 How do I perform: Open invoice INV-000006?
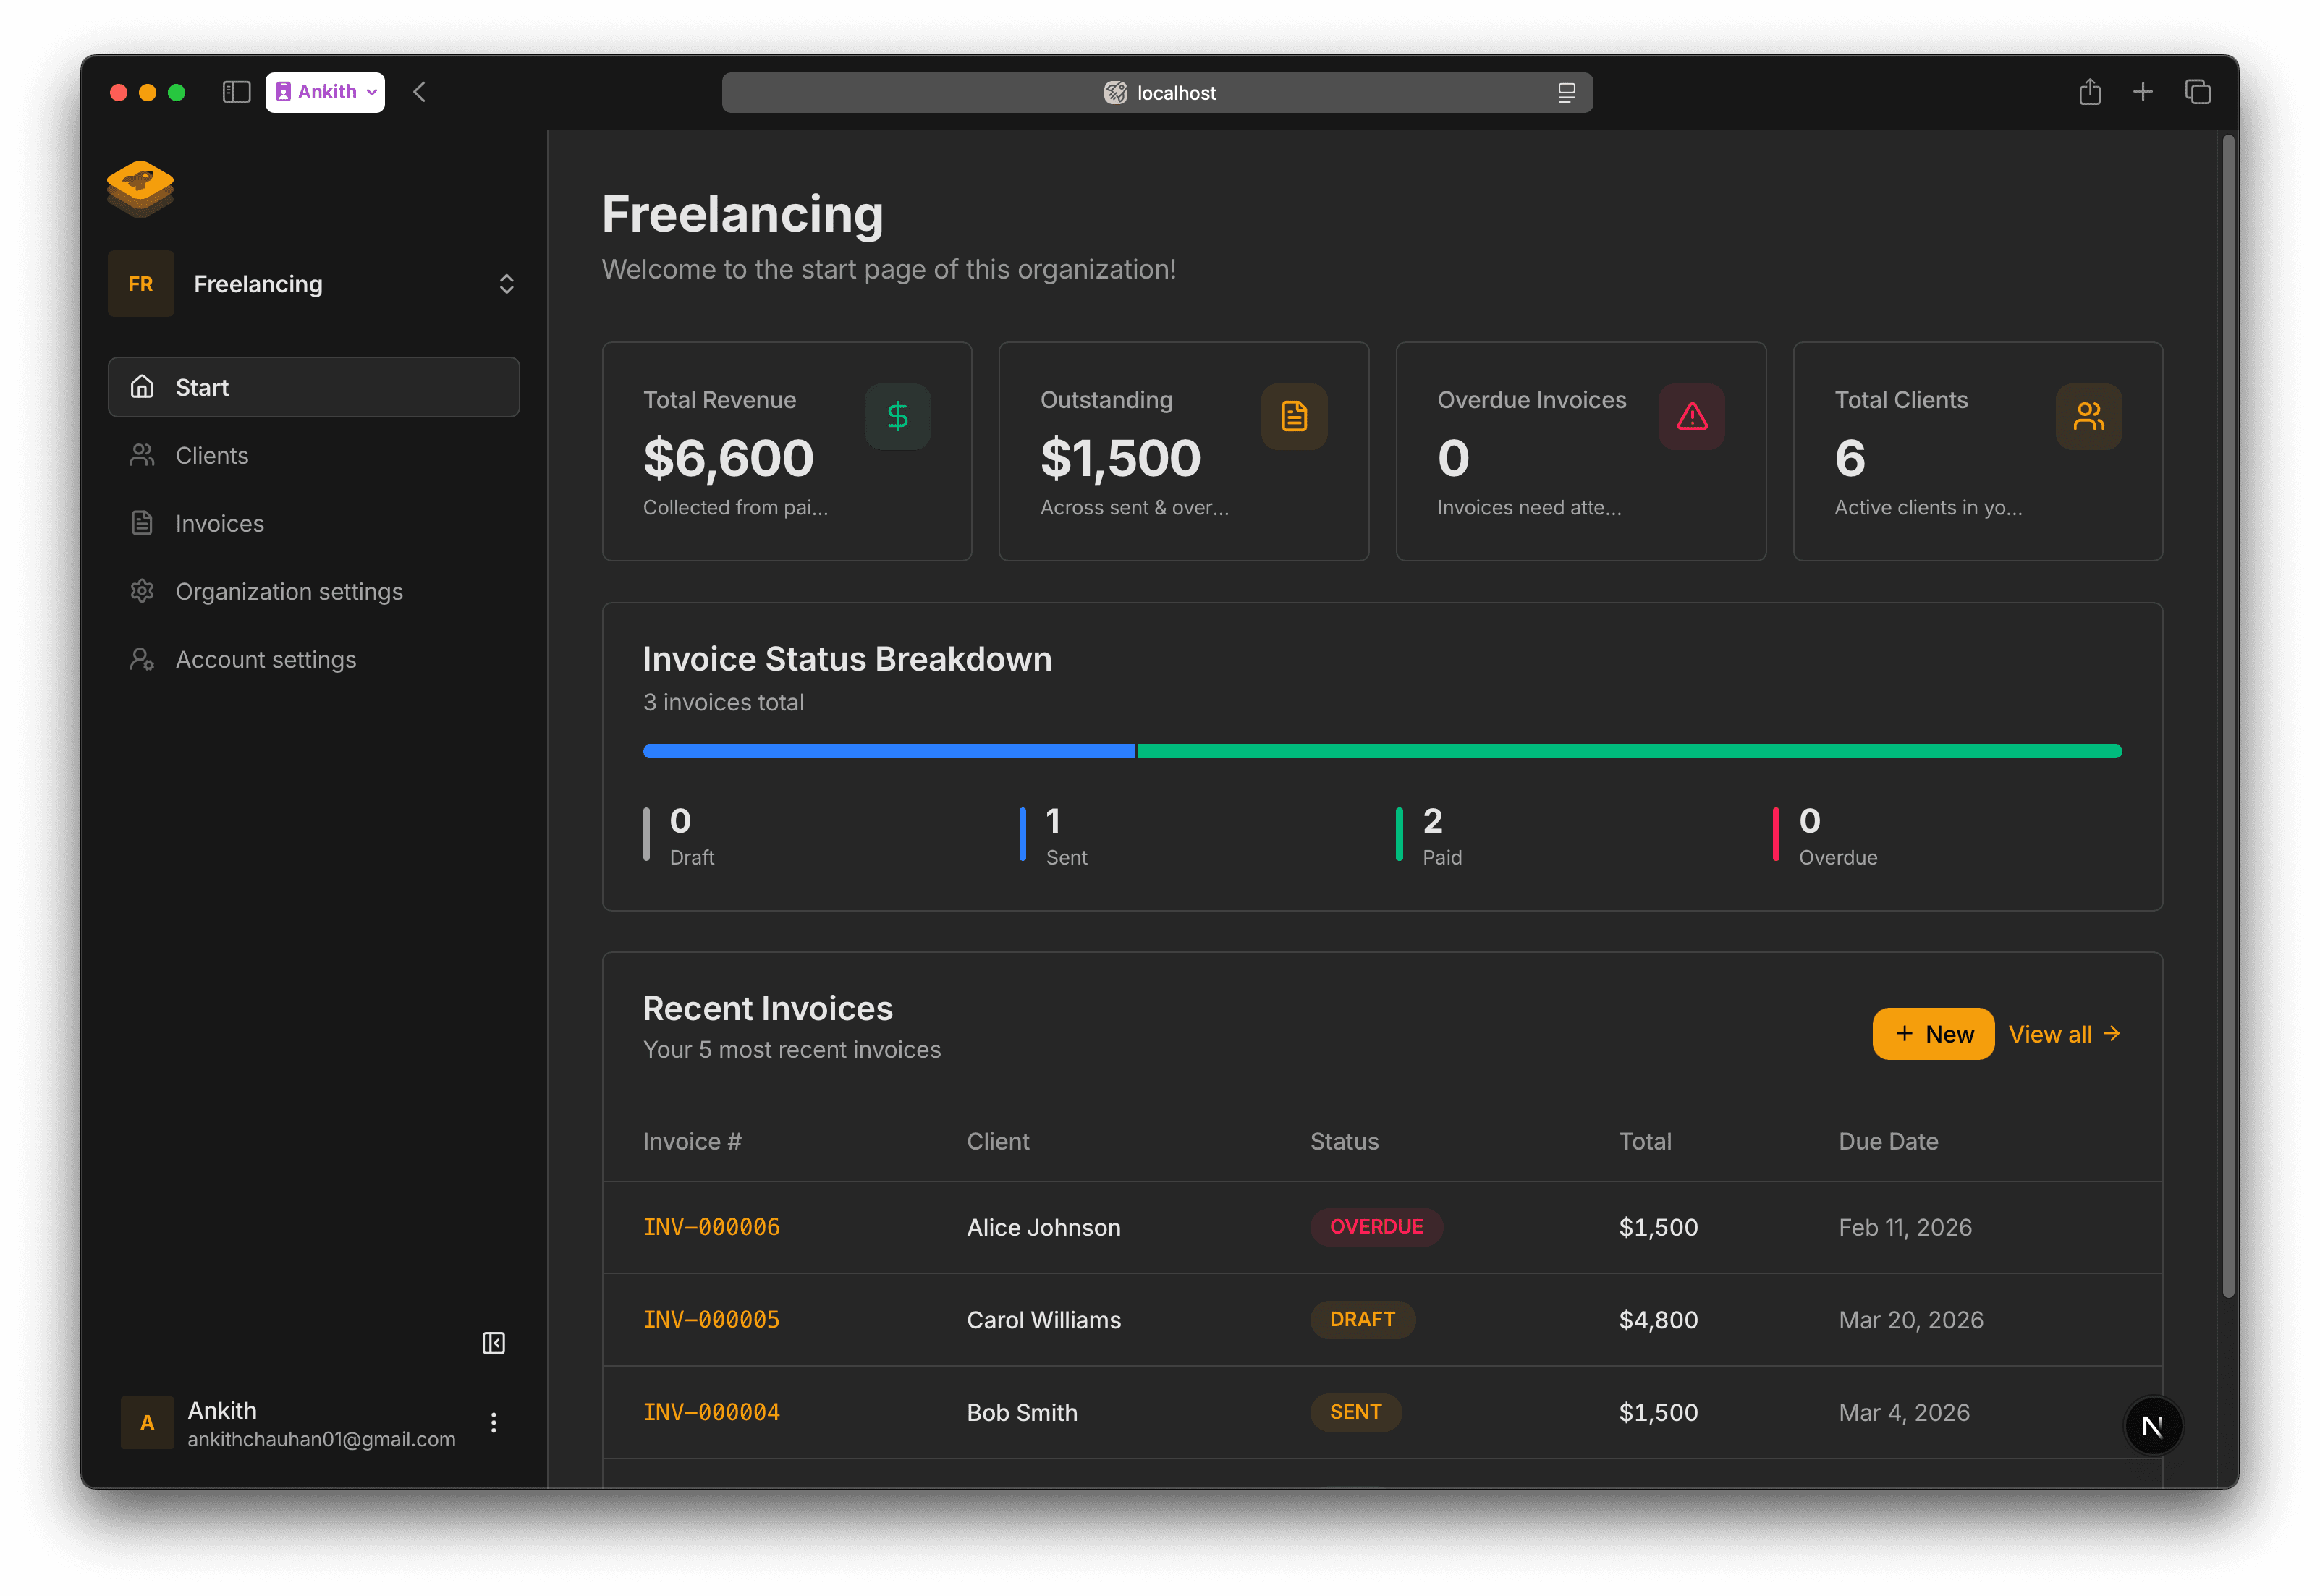point(711,1227)
